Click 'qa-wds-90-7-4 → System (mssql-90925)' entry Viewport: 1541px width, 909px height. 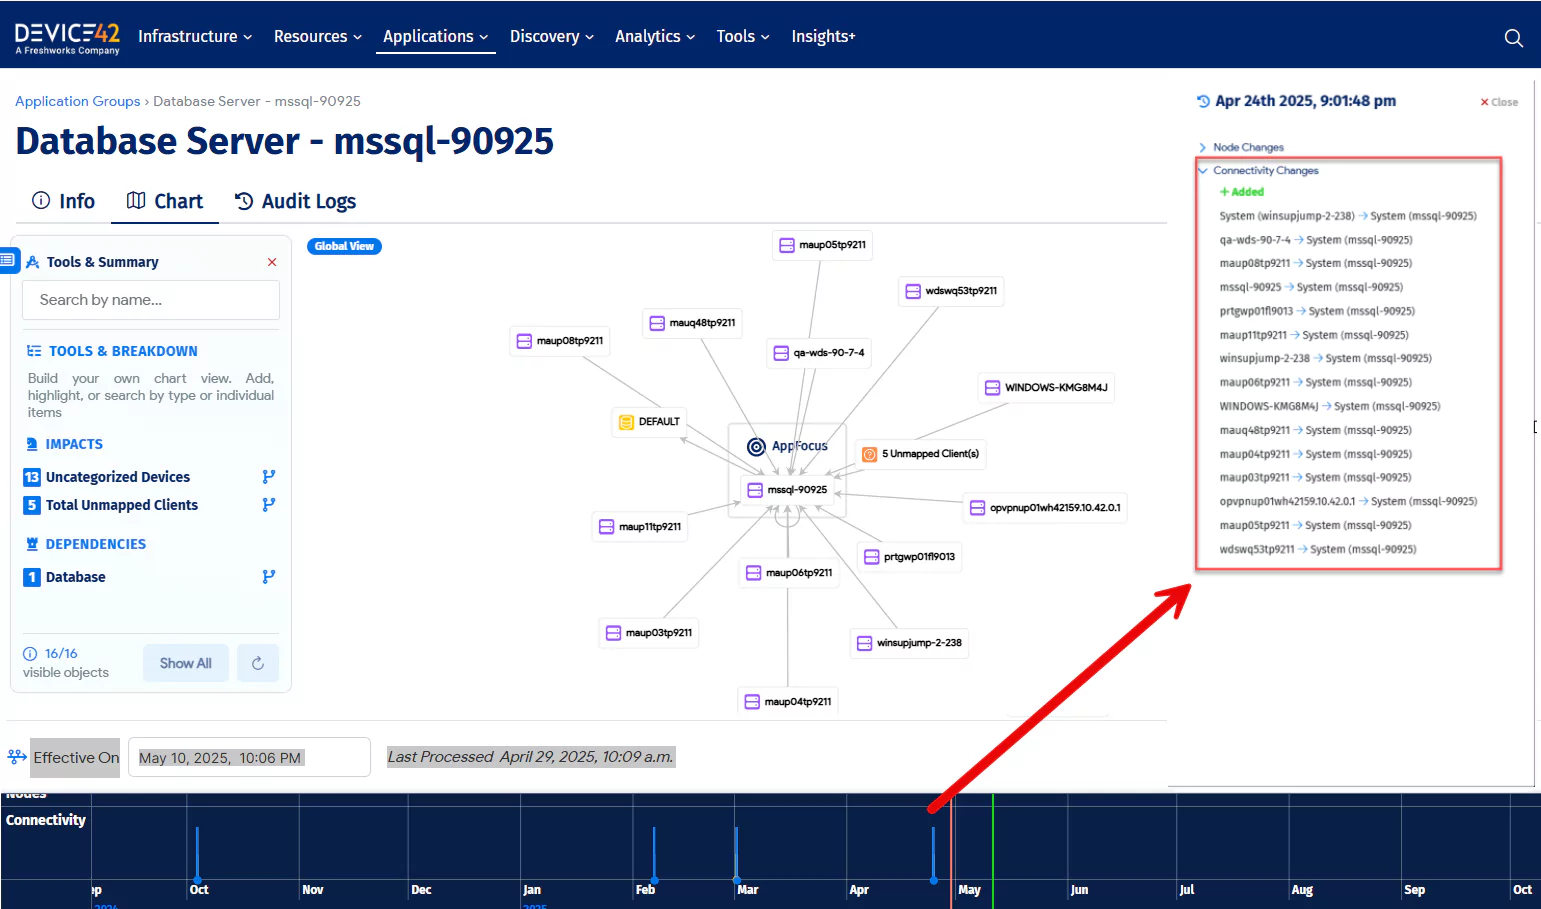1316,240
